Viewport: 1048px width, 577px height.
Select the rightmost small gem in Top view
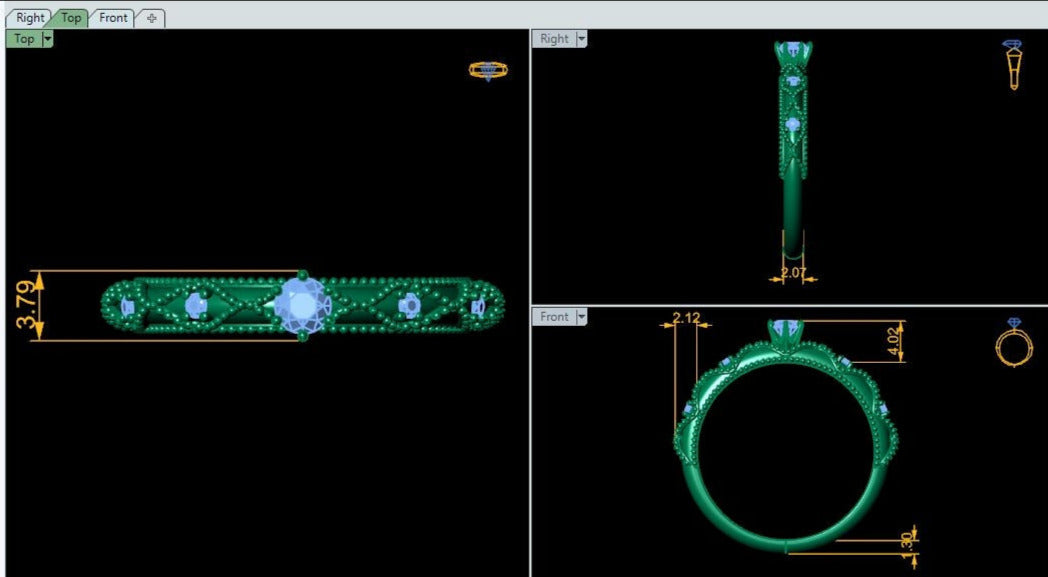pos(477,307)
